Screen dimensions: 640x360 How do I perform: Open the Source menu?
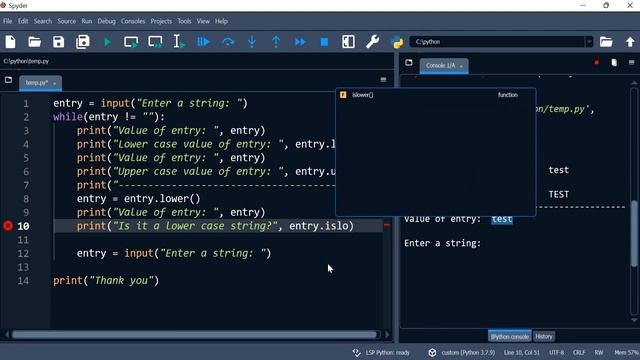67,21
